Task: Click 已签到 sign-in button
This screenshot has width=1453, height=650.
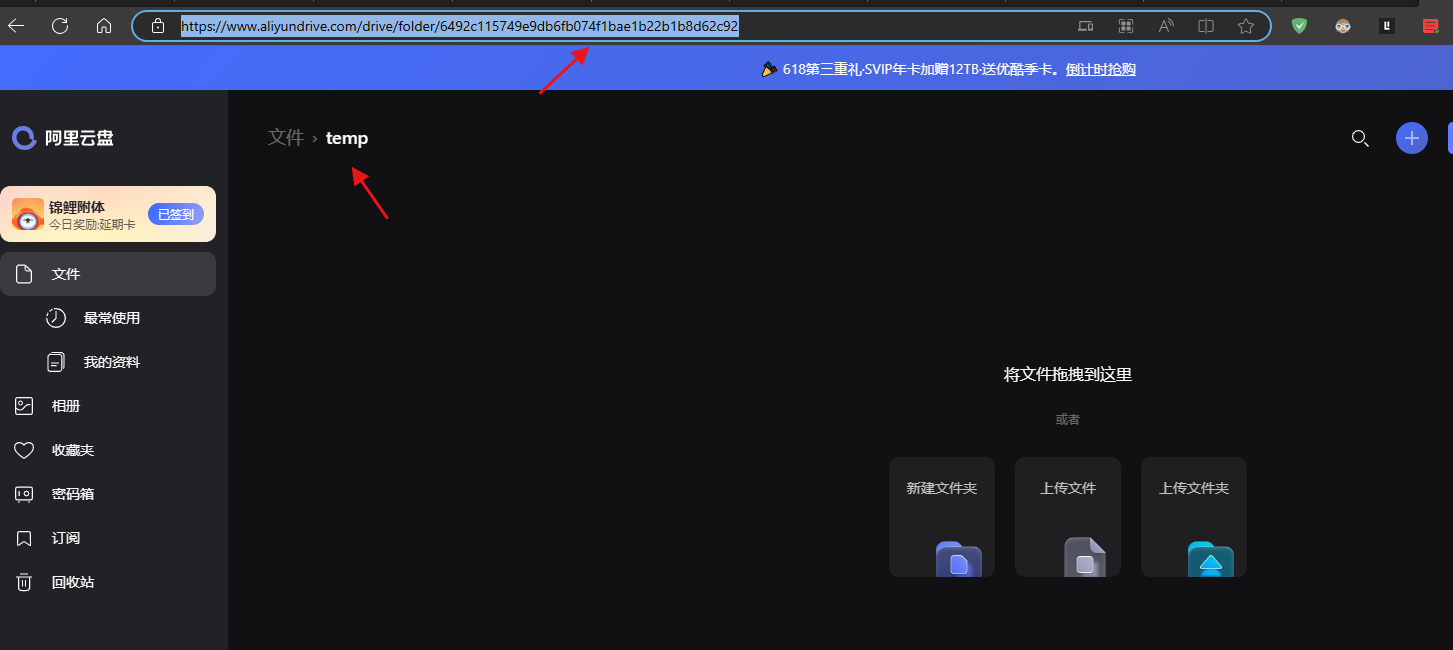Action: click(176, 214)
